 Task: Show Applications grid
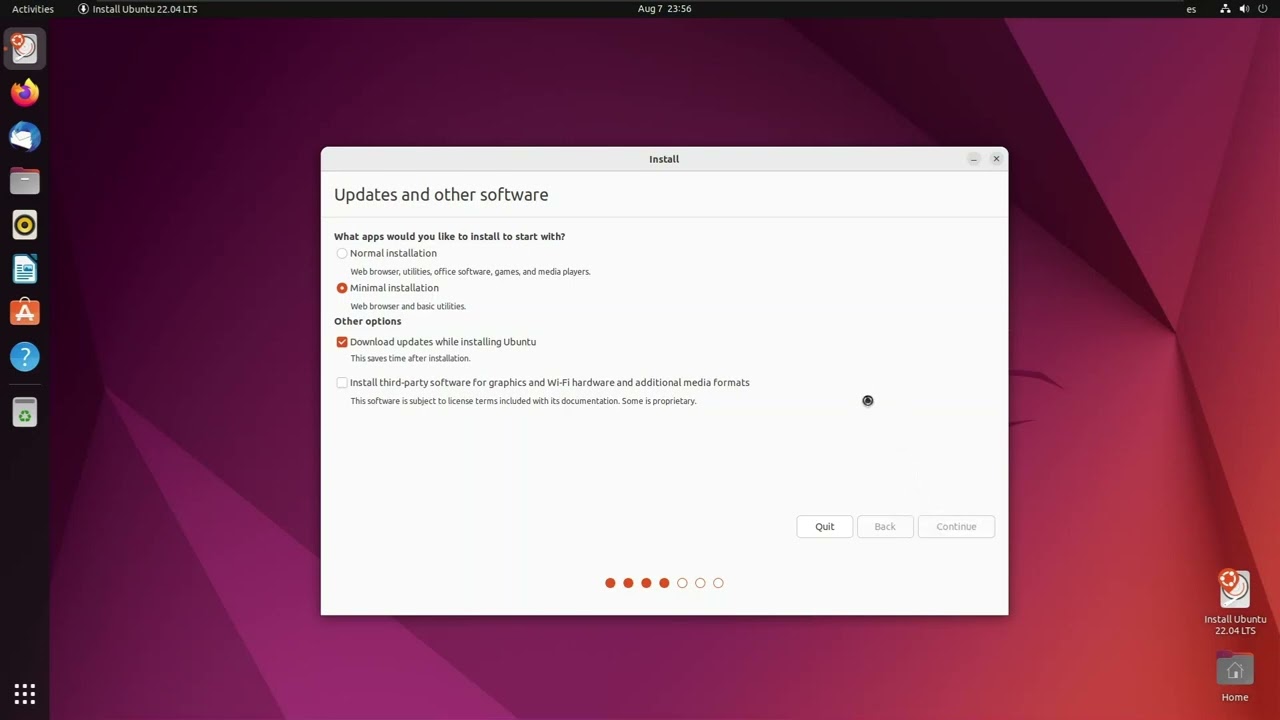(x=25, y=693)
